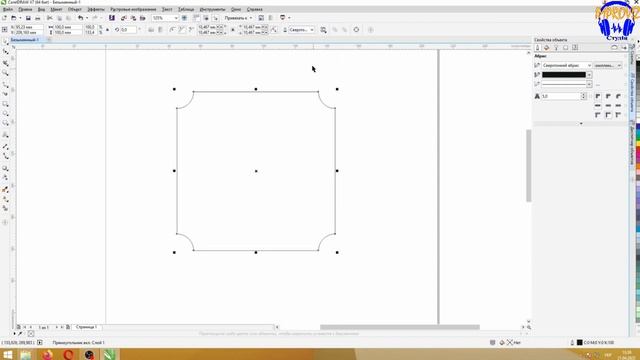The height and width of the screenshot is (360, 640).
Task: Click the Import icon in the toolbar
Action: point(124,18)
